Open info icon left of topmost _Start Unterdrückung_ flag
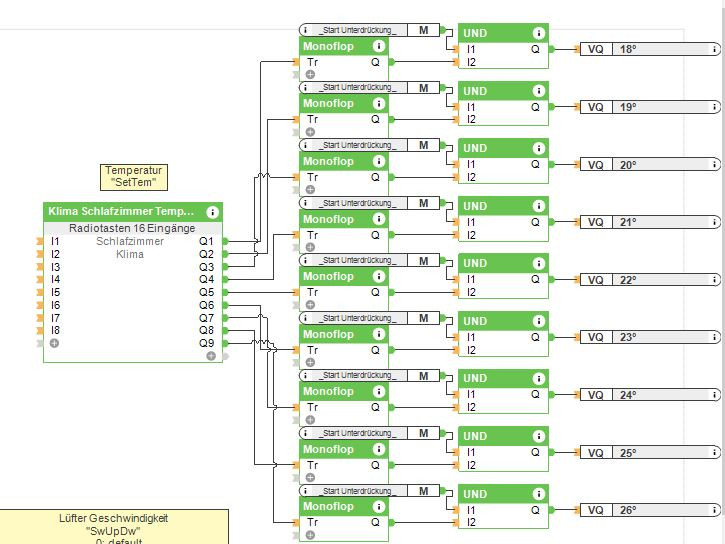 pos(305,31)
